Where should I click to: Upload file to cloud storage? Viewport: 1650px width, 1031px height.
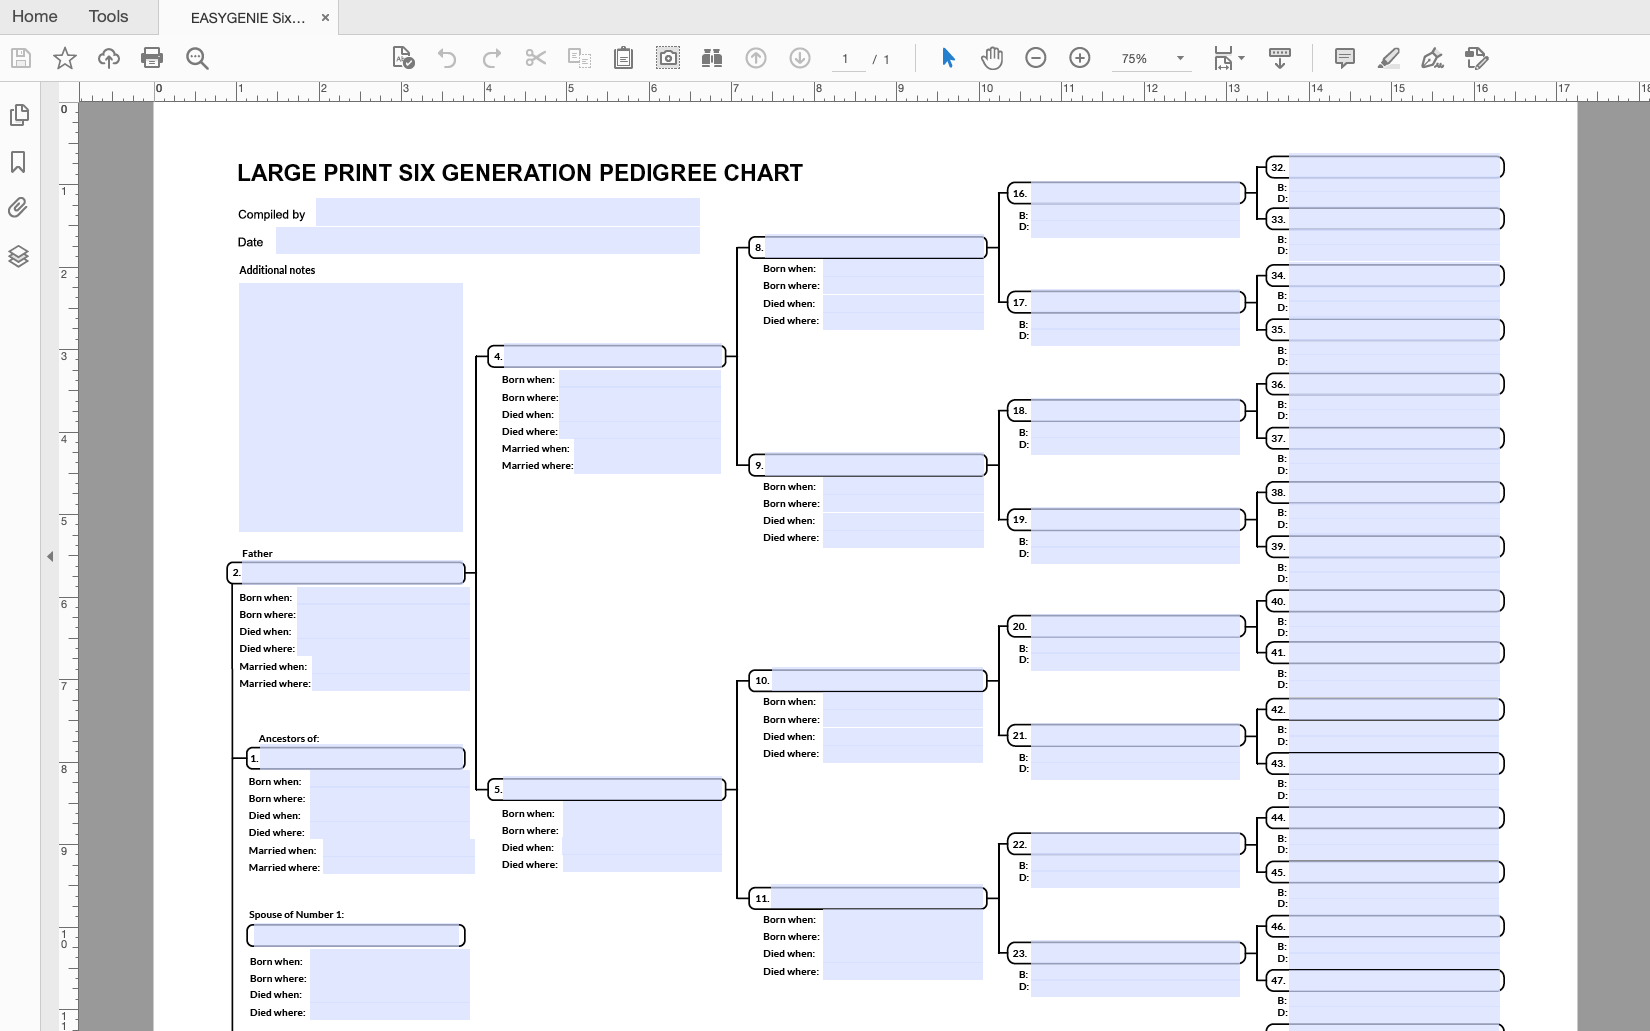coord(108,58)
